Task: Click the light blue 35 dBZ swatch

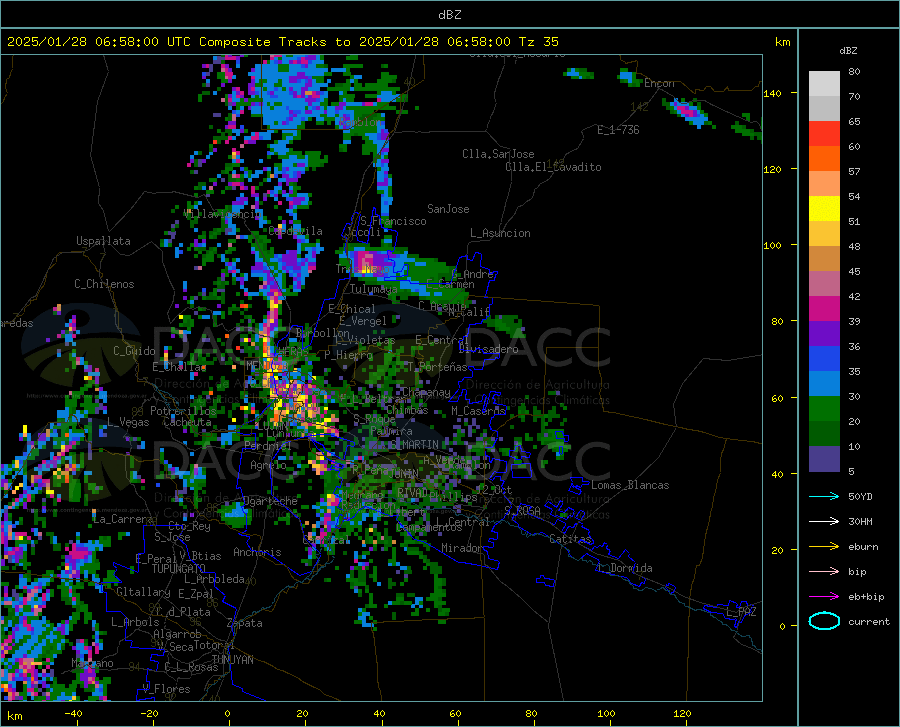Action: pos(824,384)
